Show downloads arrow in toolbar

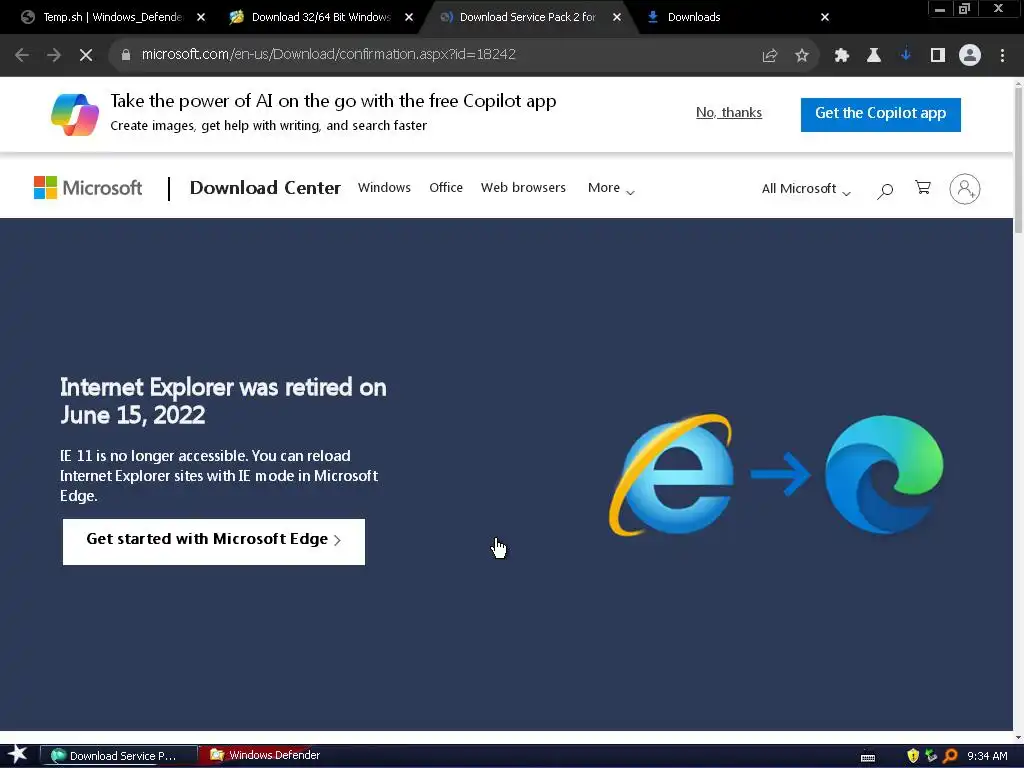coord(906,56)
